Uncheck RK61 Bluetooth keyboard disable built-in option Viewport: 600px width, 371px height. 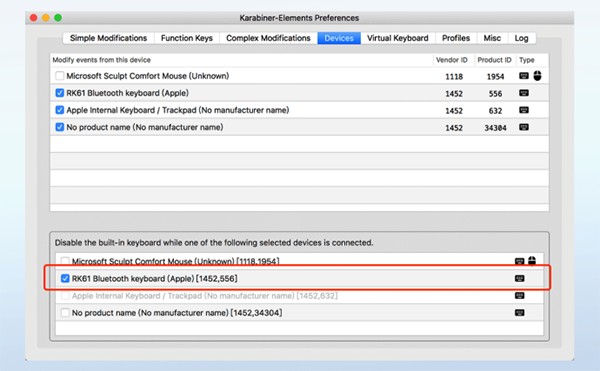coord(65,278)
